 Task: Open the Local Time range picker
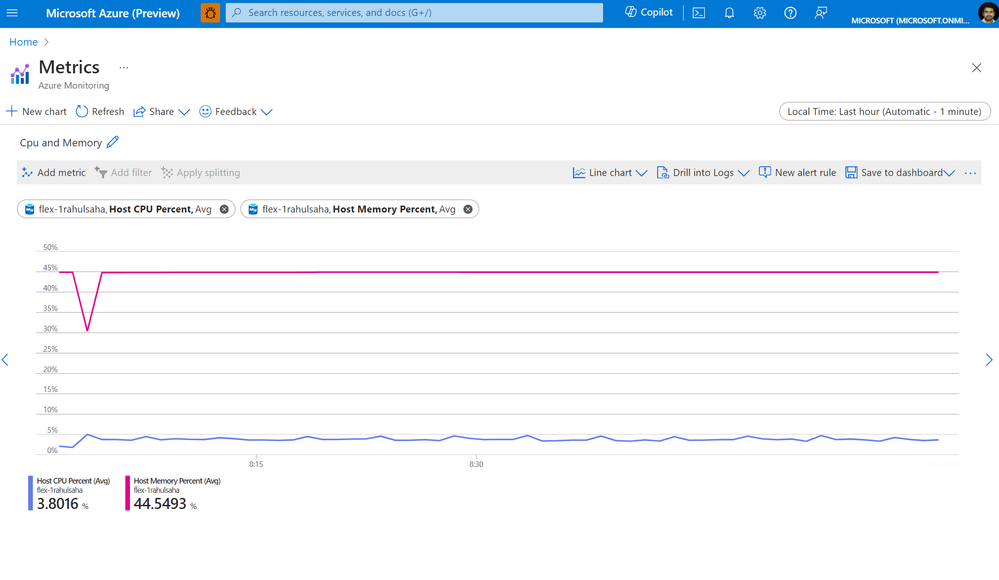pyautogui.click(x=884, y=112)
